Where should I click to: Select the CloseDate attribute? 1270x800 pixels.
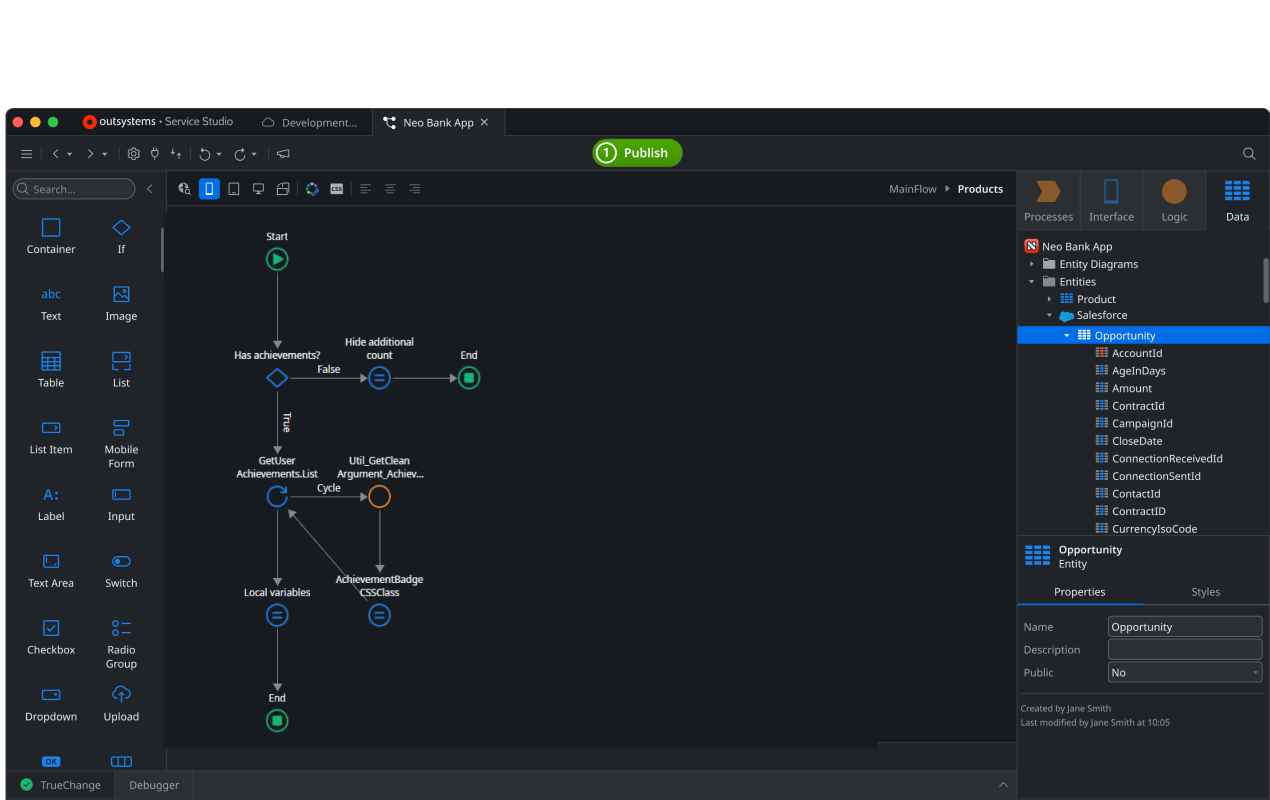coord(1129,441)
